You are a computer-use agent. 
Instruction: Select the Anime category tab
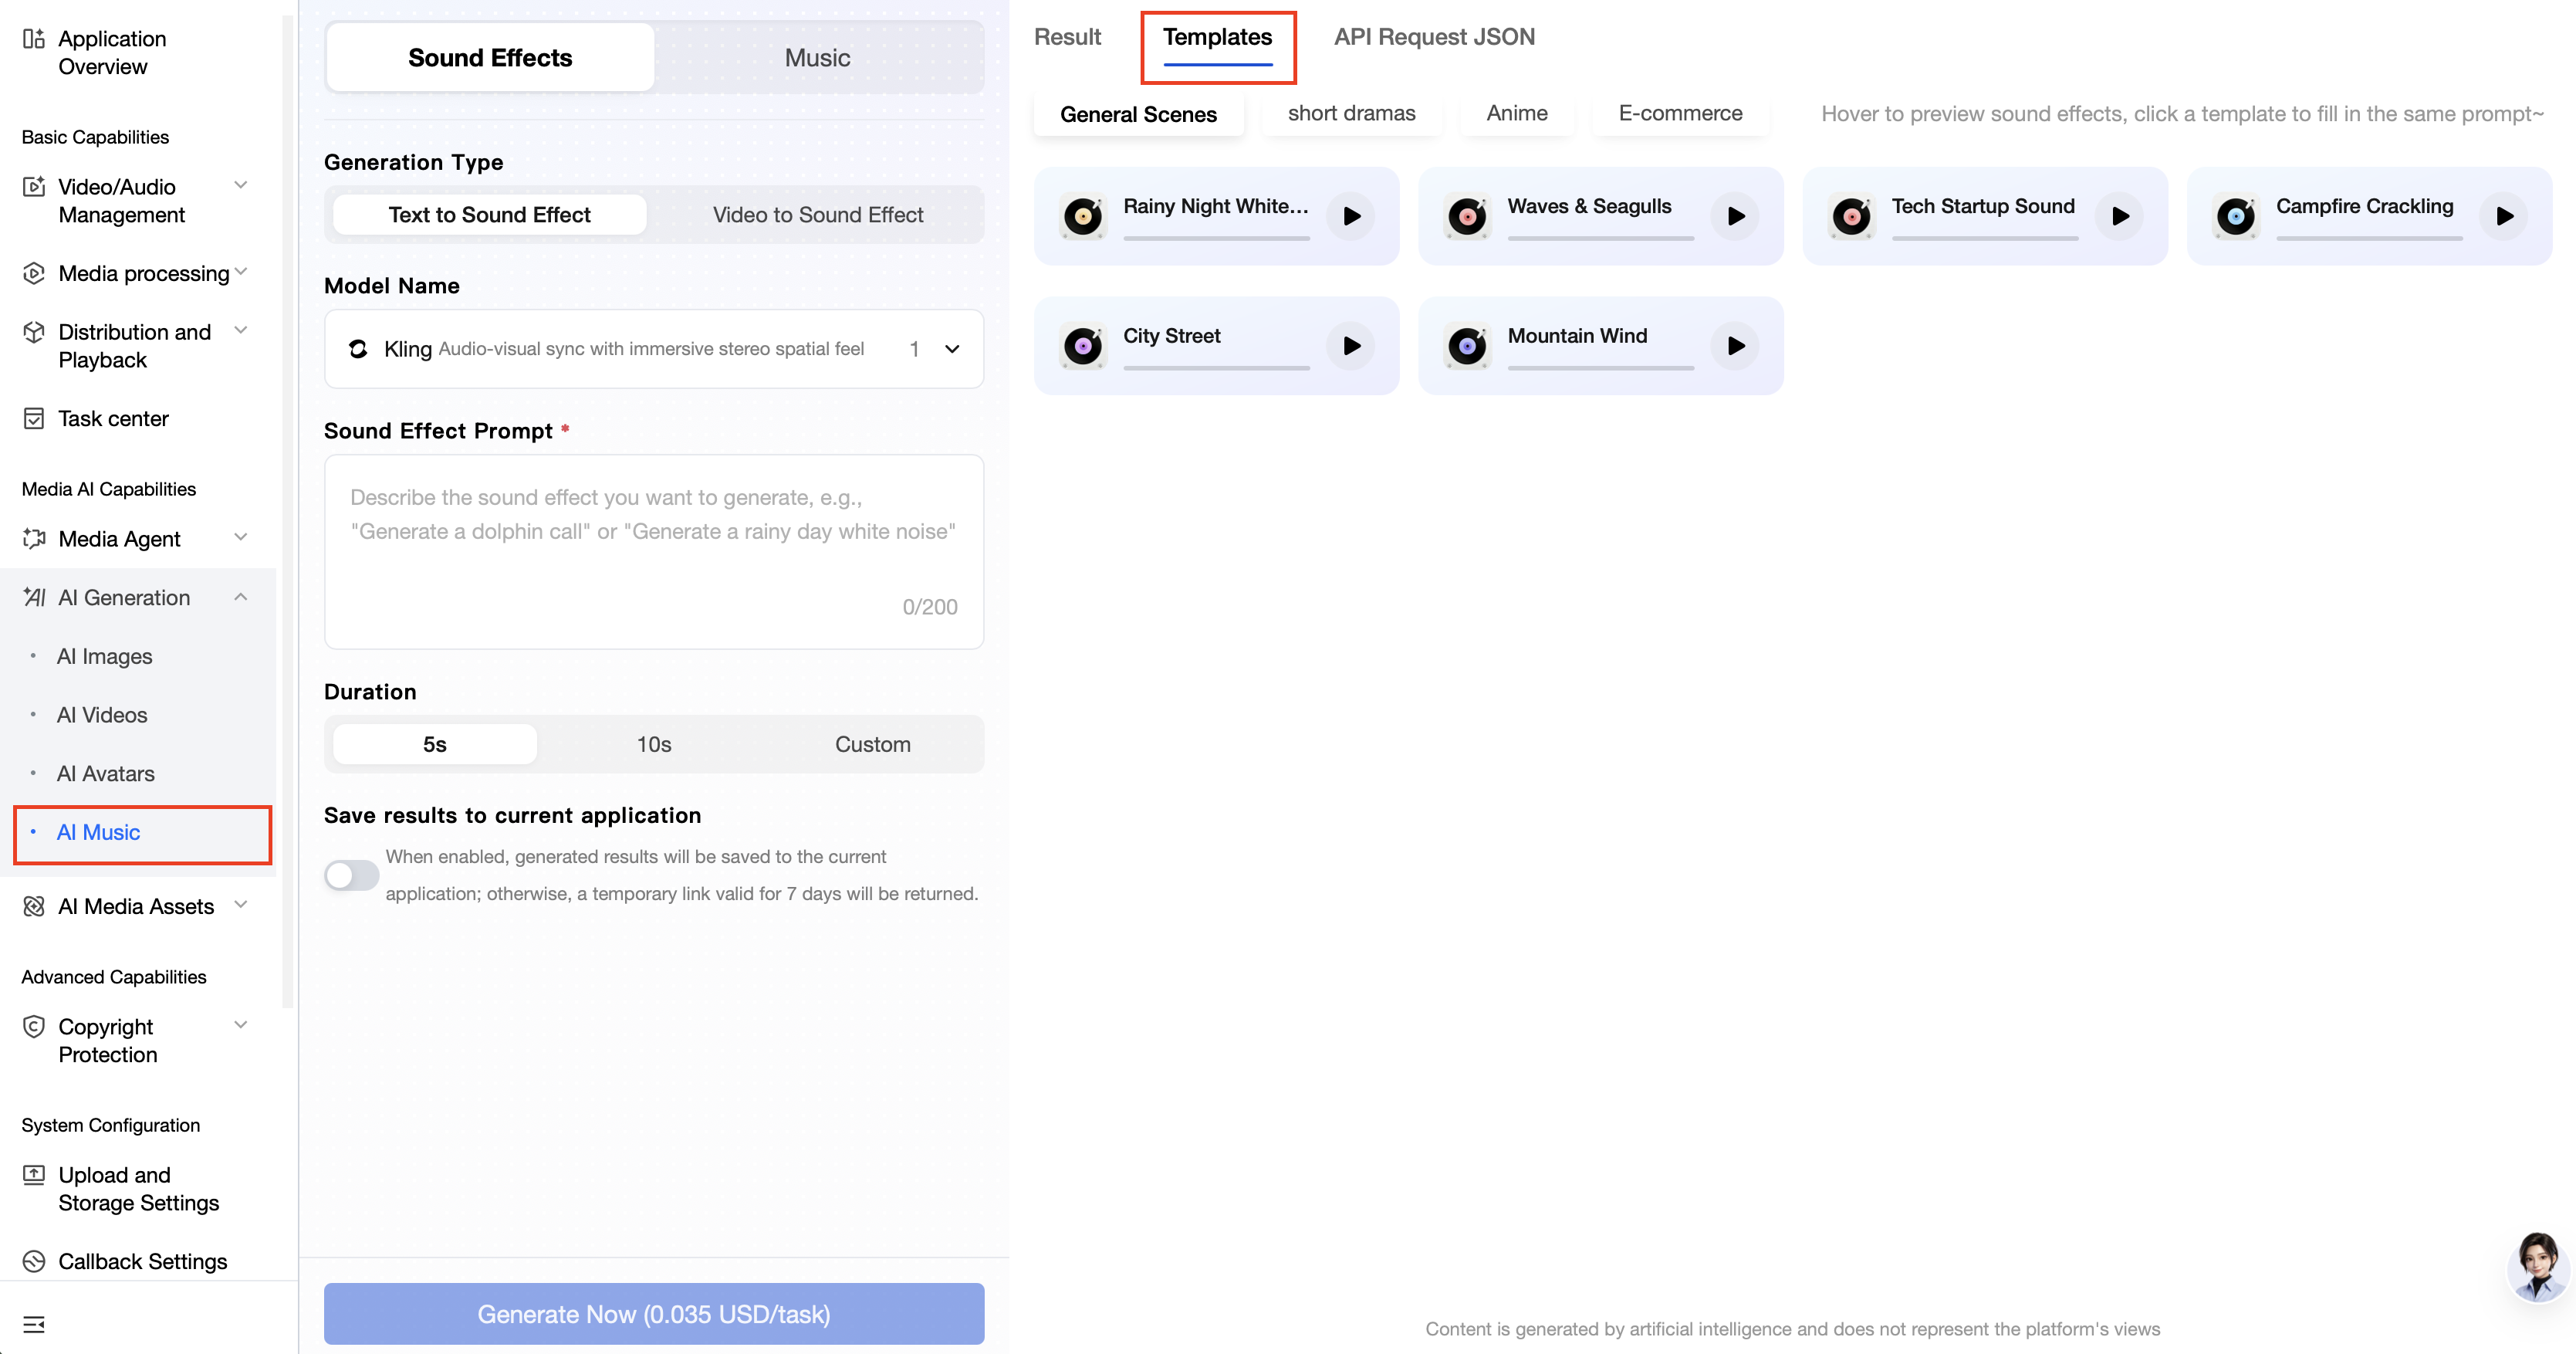pyautogui.click(x=1516, y=113)
